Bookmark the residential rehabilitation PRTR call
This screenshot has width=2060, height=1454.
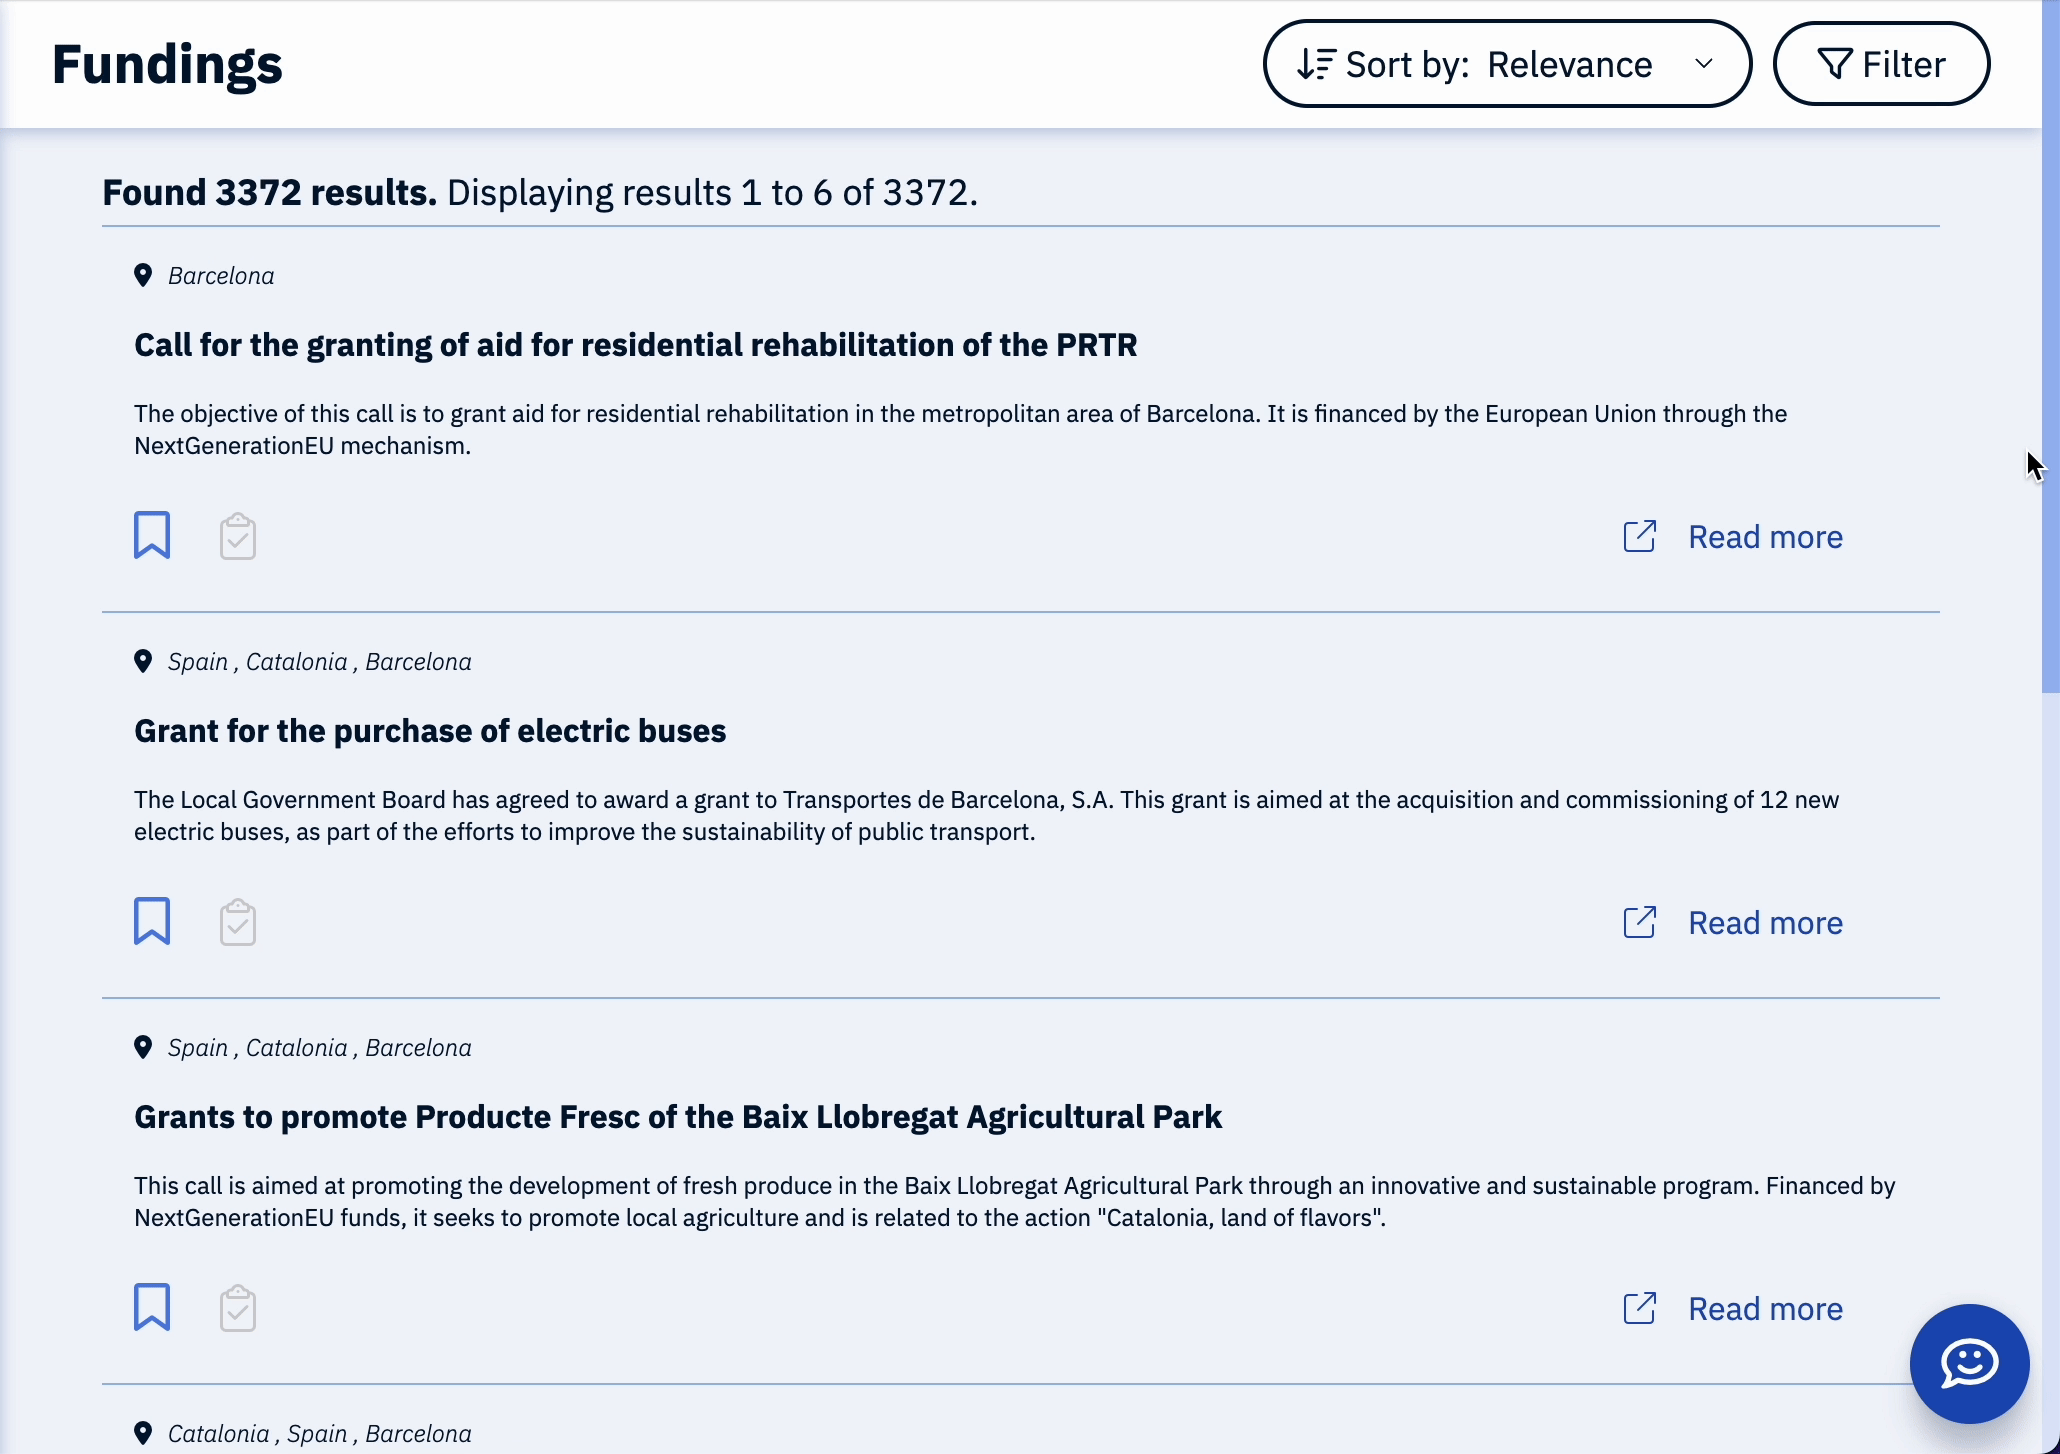pyautogui.click(x=152, y=536)
